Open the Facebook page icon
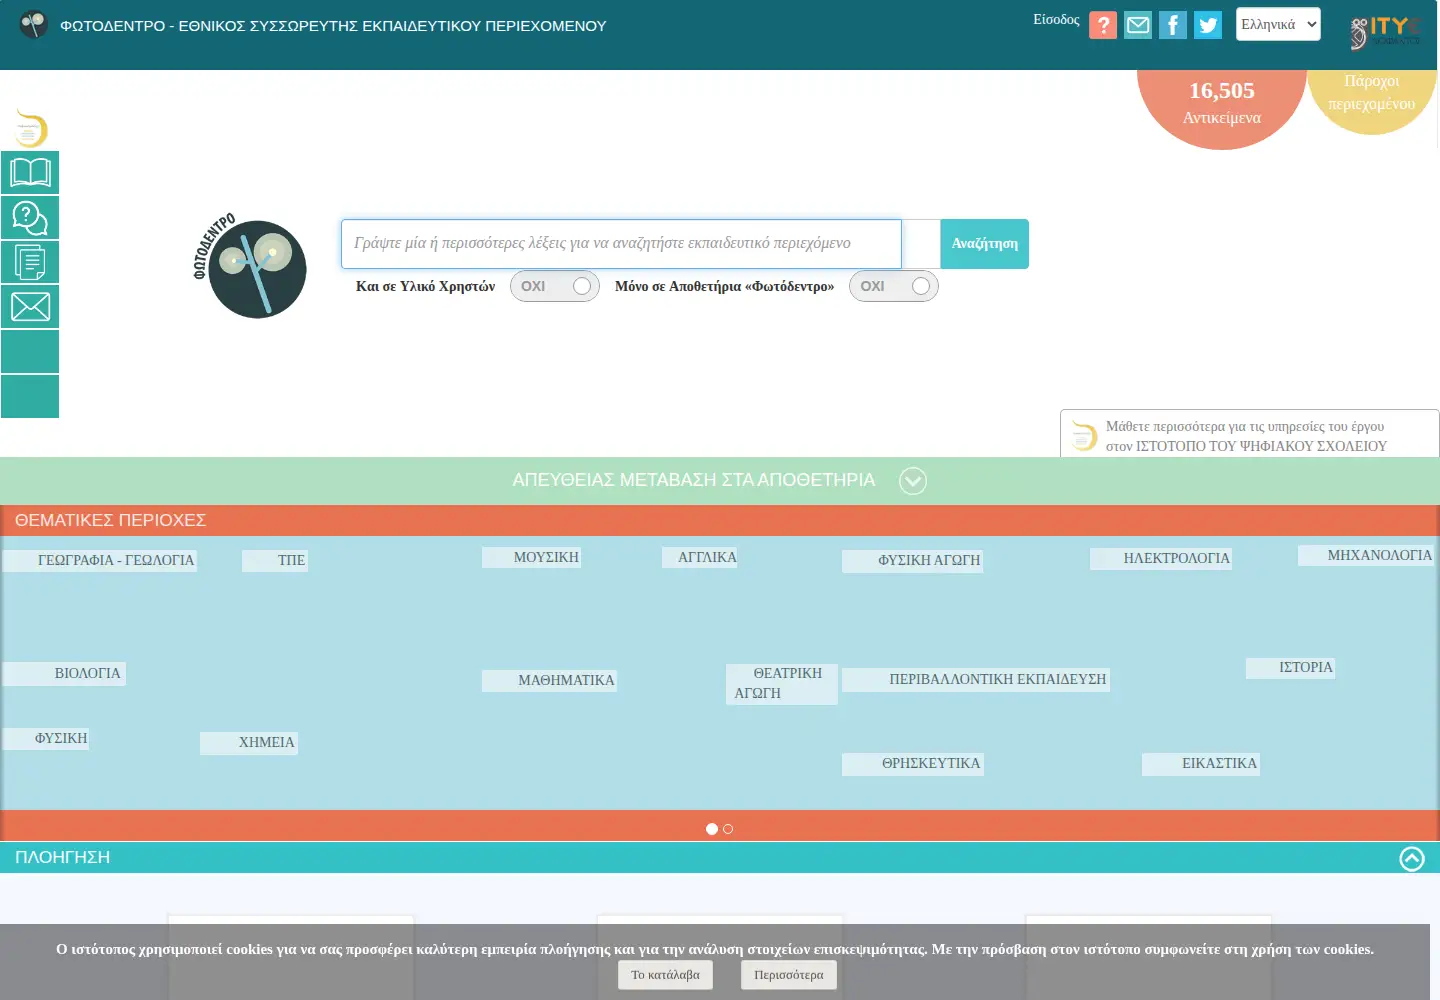The height and width of the screenshot is (1000, 1440). tap(1173, 25)
